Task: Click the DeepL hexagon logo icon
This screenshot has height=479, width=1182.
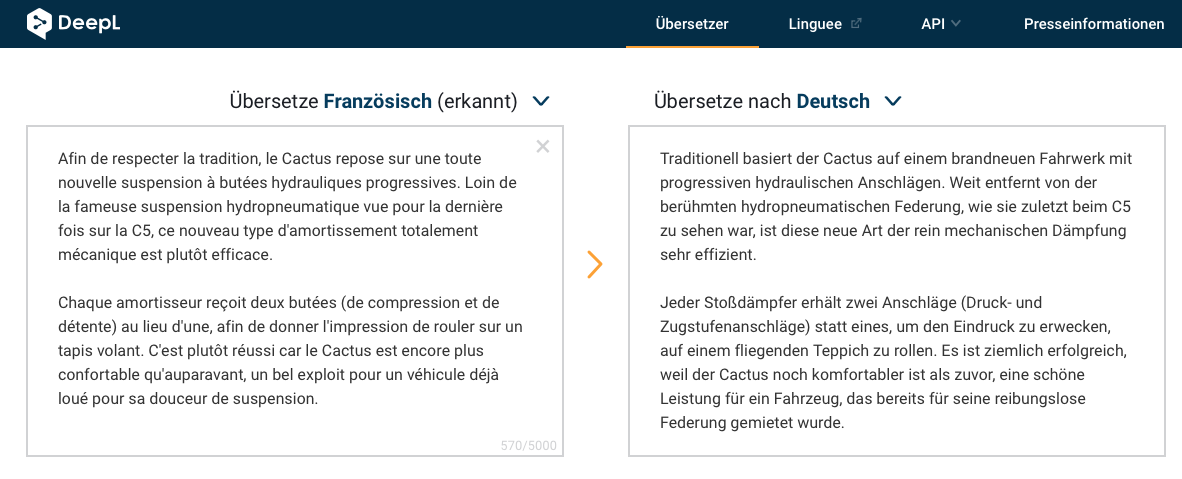Action: [39, 23]
